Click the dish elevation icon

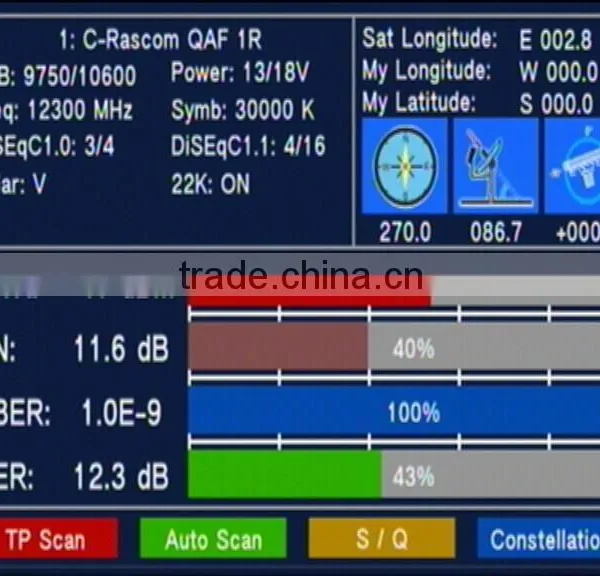click(496, 166)
